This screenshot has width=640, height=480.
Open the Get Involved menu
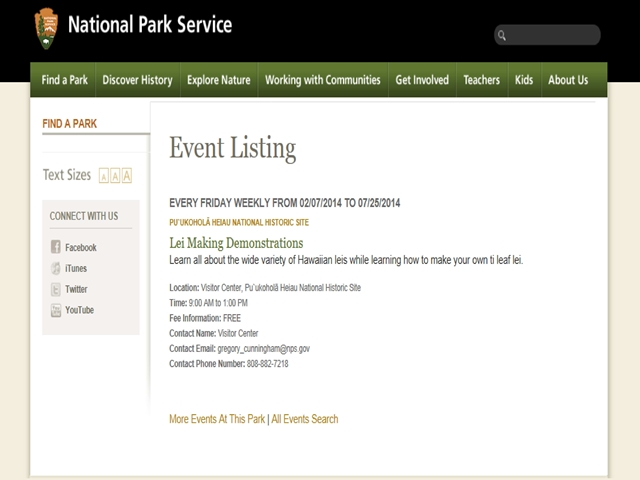422,80
